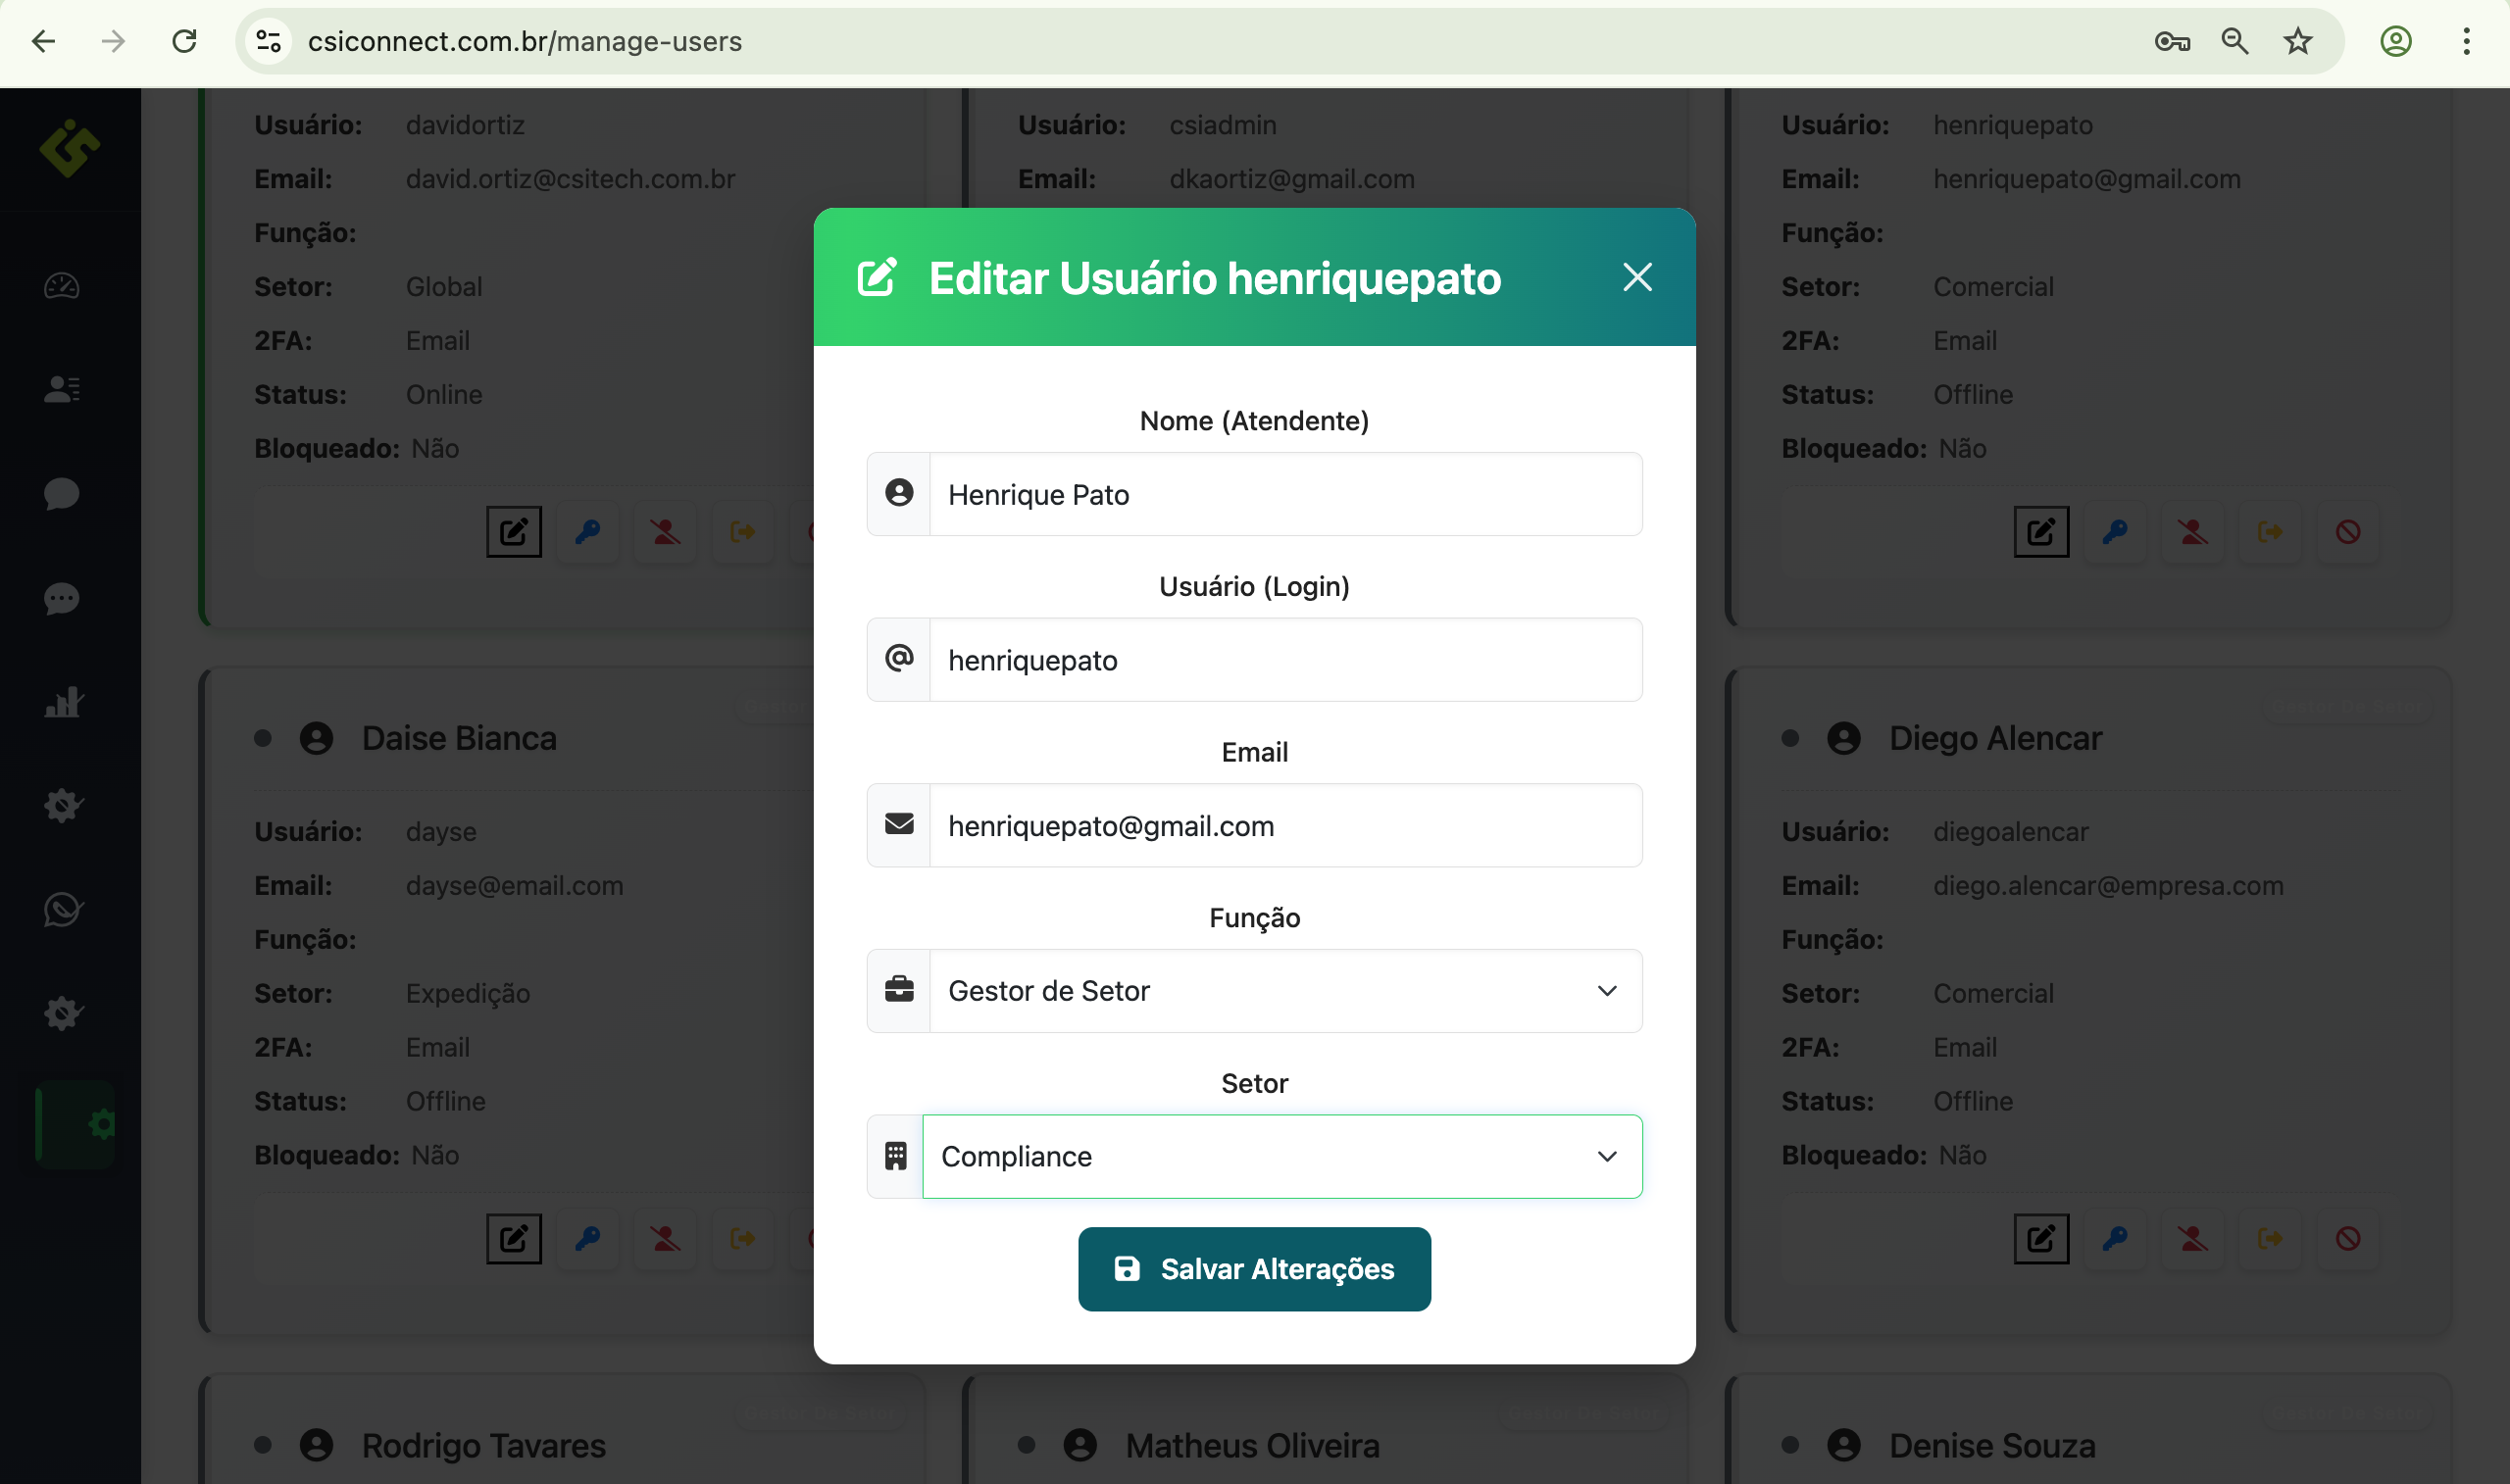
Task: Open the chat bubble sidebar icon
Action: 62,493
